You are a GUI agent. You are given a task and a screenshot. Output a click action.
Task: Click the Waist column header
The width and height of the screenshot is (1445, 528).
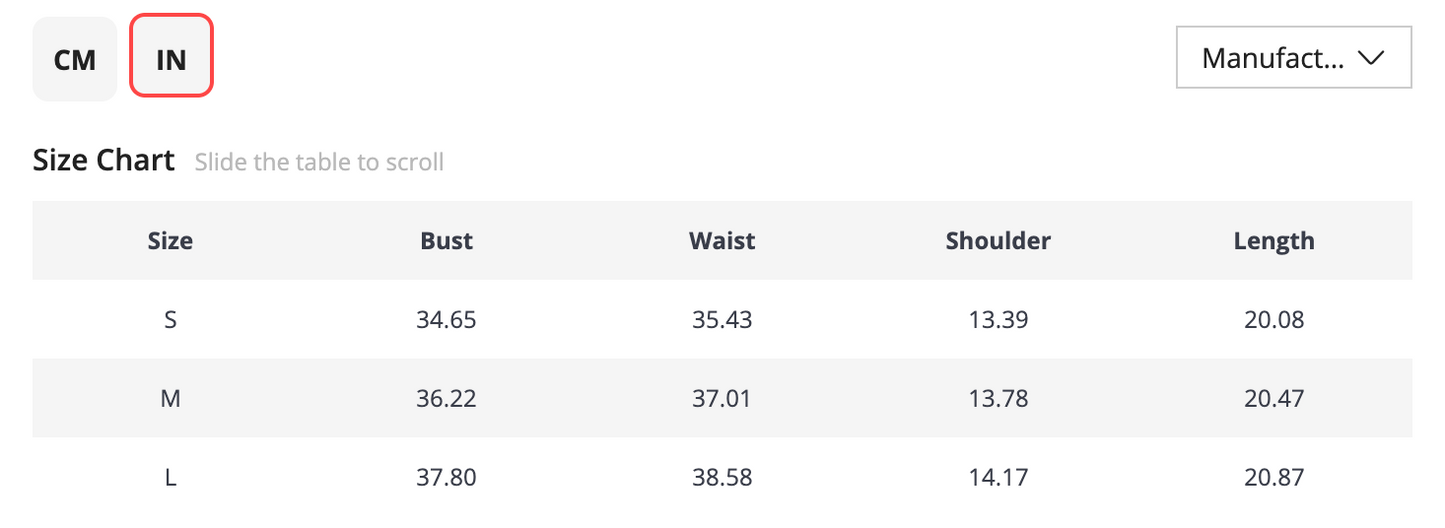722,240
